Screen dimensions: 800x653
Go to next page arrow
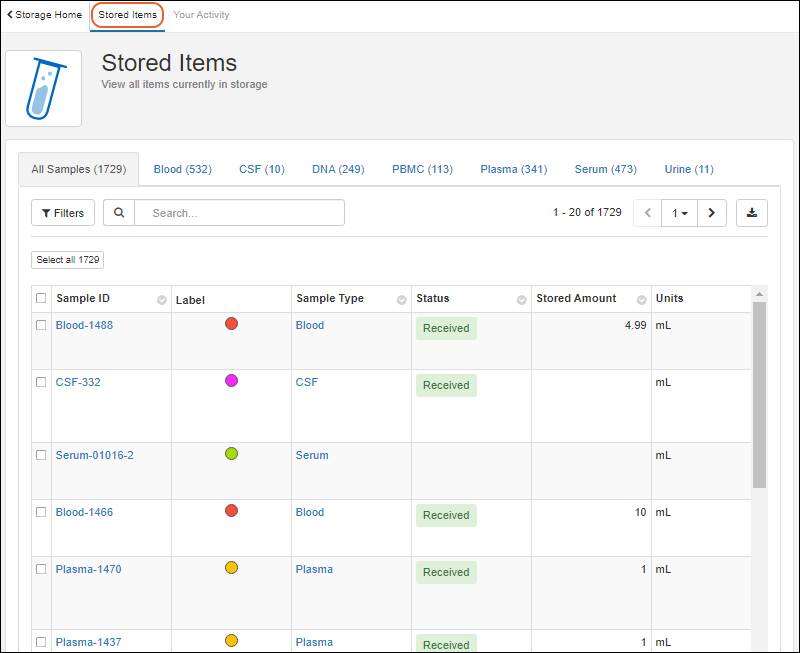[x=711, y=213]
